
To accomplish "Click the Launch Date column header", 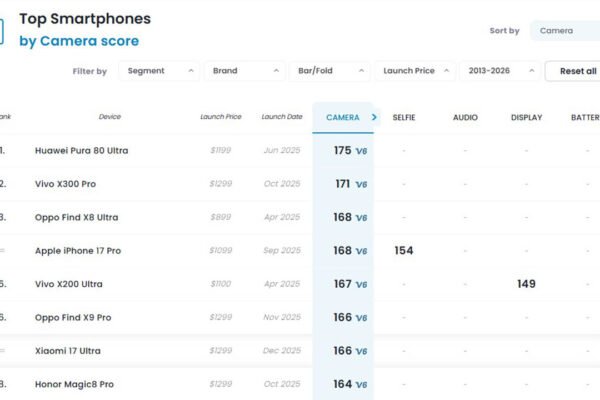I will [281, 117].
